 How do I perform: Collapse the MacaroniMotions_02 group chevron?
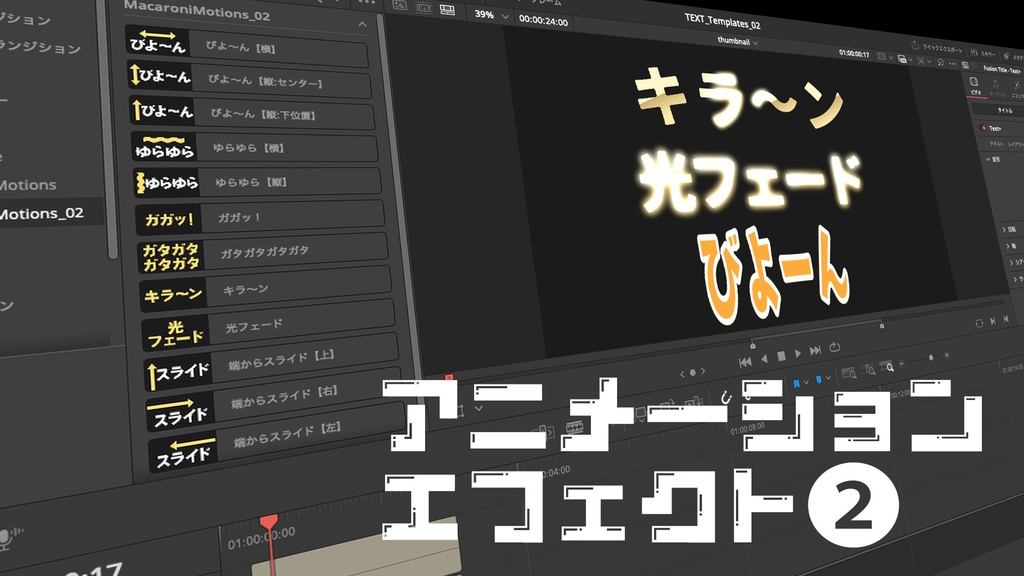[362, 25]
